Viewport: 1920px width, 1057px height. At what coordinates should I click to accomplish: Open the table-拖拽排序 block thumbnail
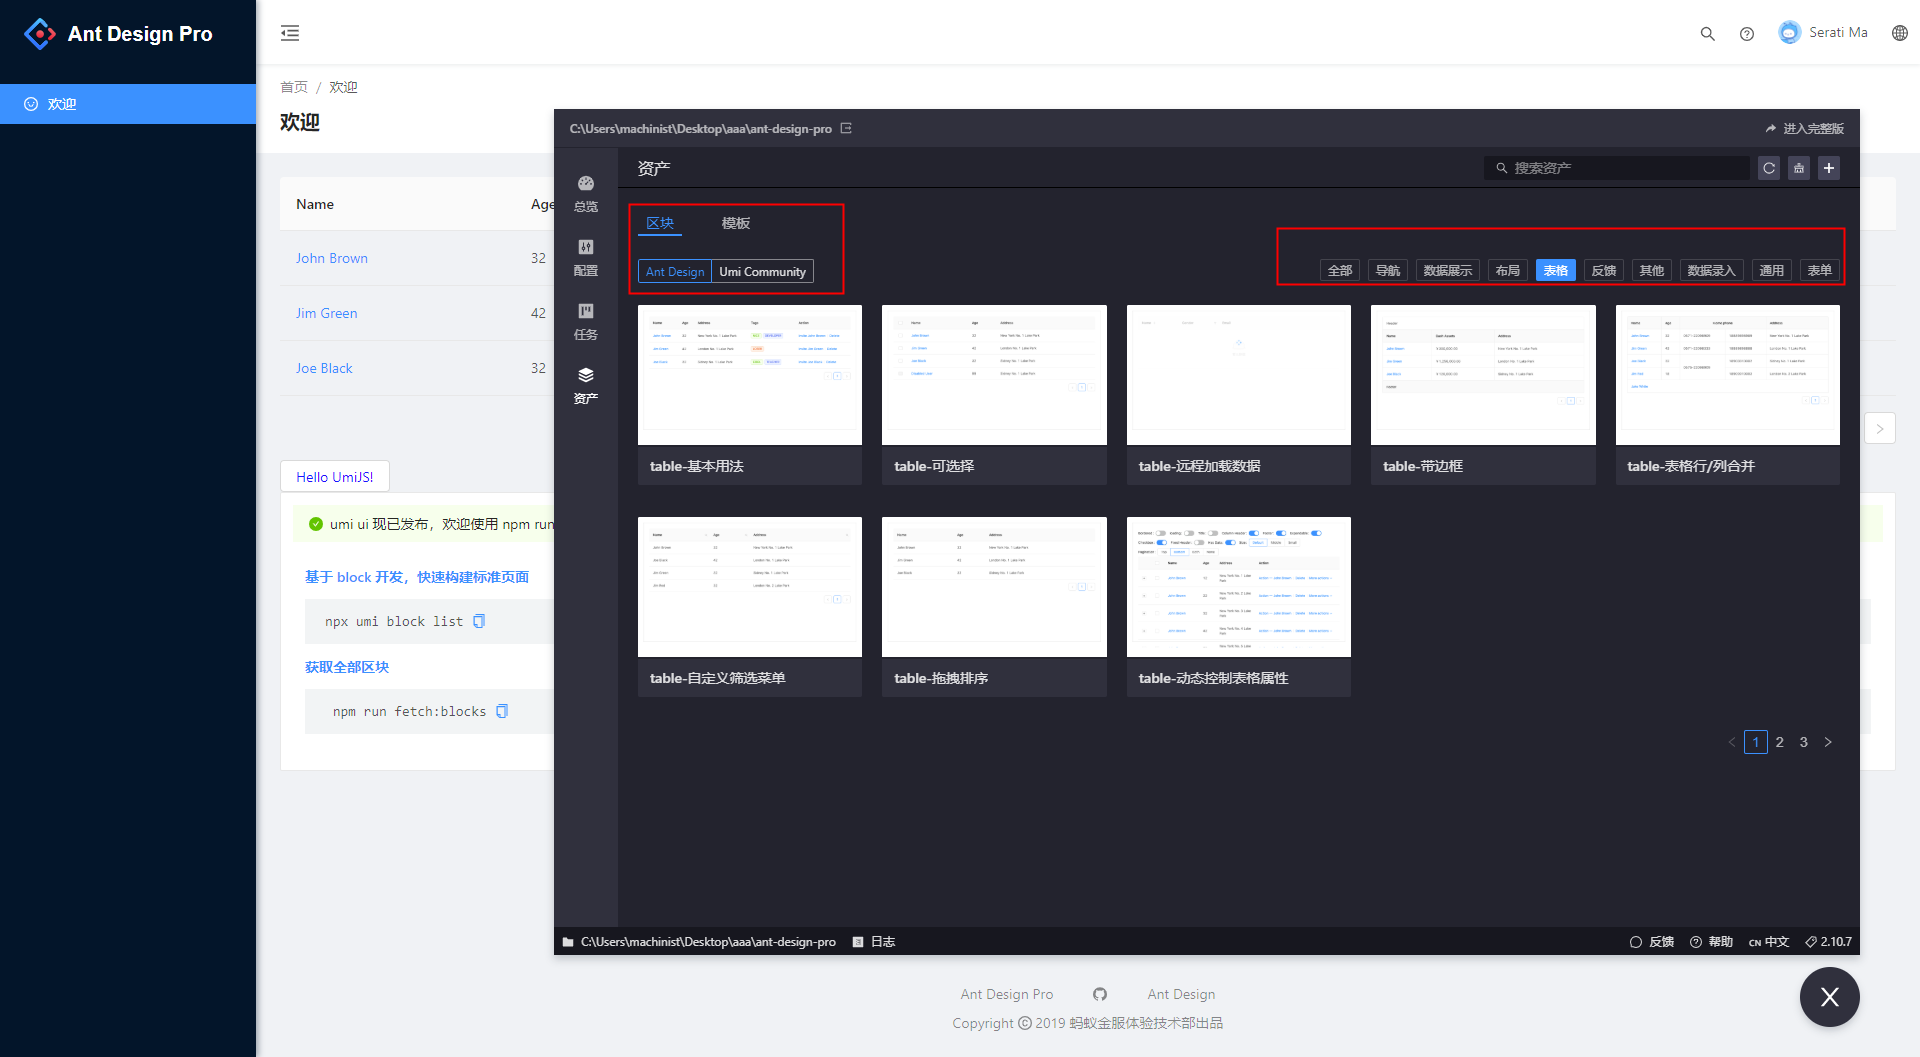coord(994,587)
